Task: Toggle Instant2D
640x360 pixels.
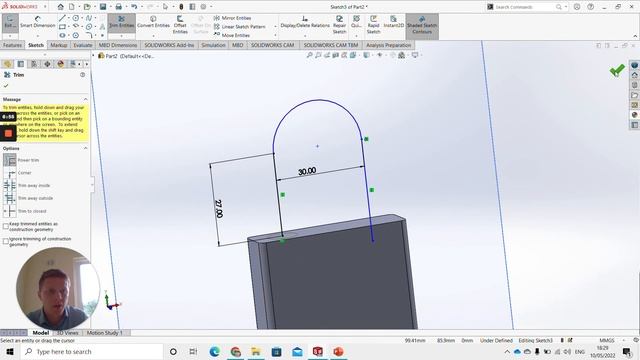Action: coord(393,22)
